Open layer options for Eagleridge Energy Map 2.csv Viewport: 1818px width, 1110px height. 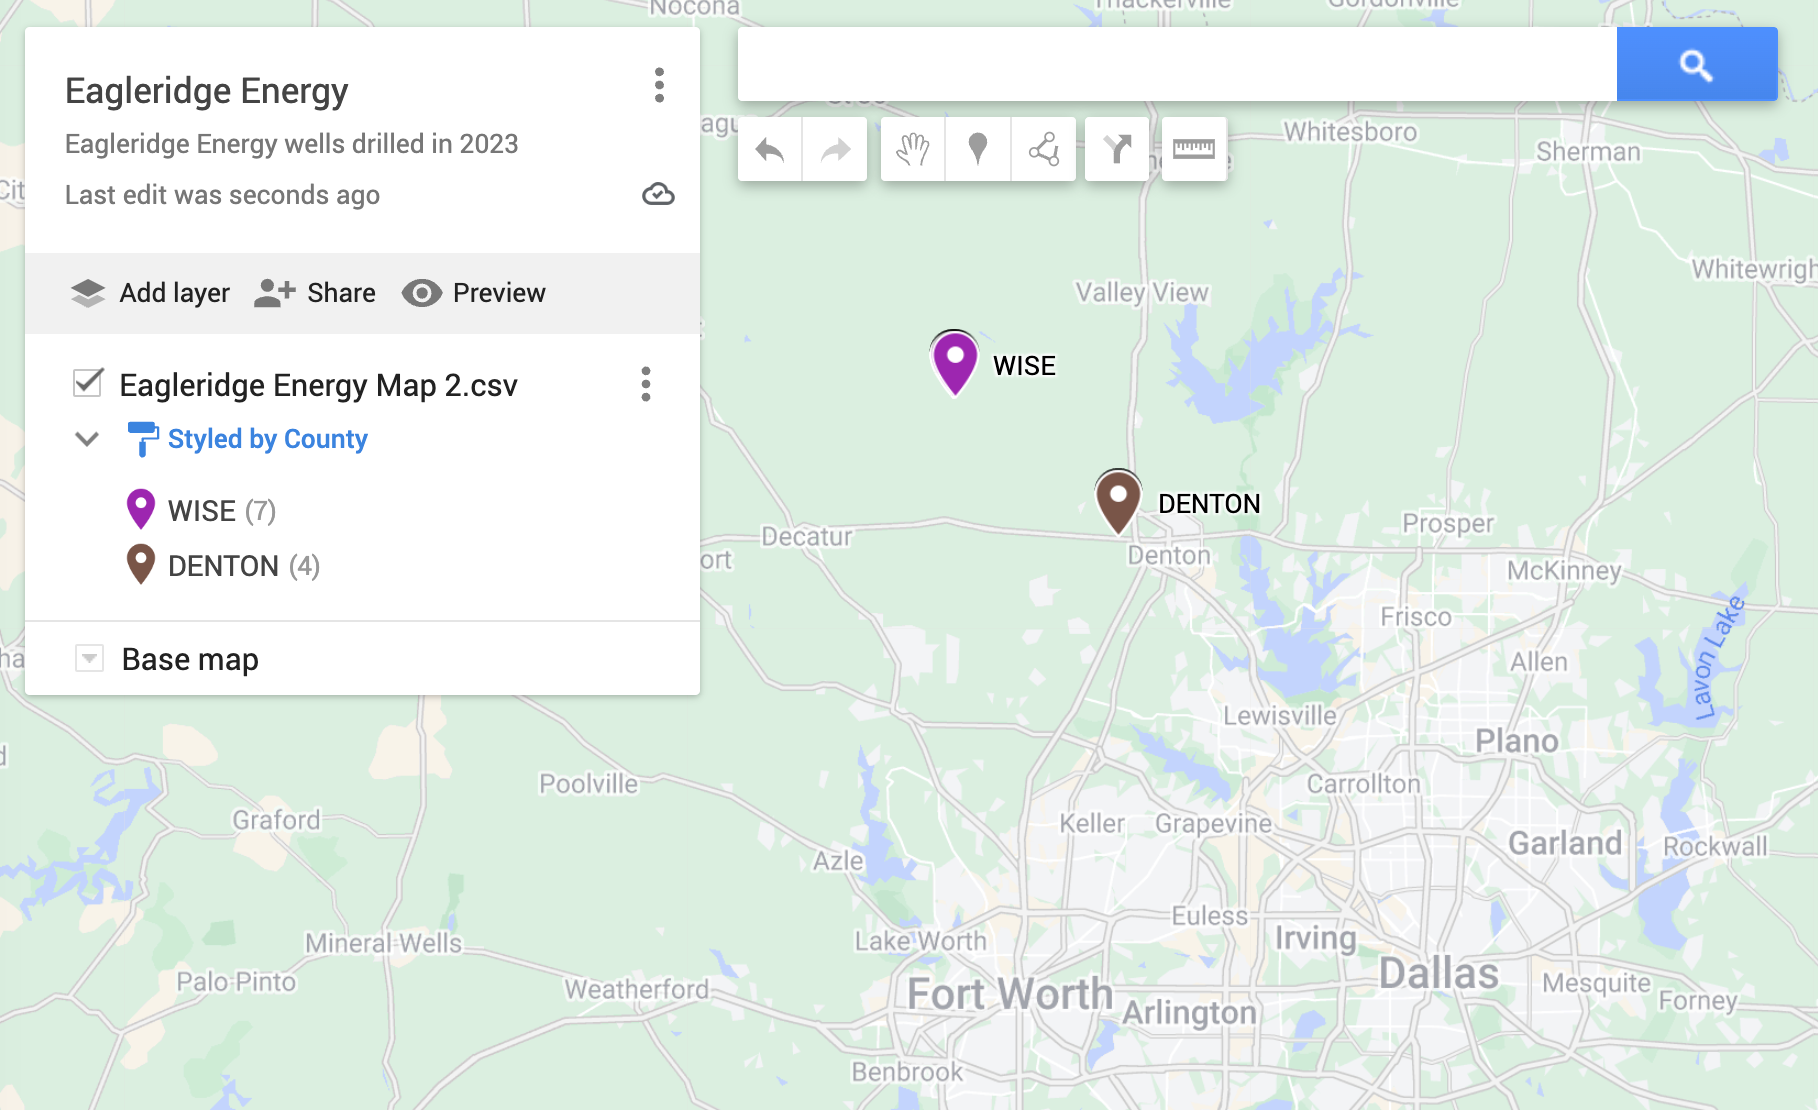coord(646,384)
